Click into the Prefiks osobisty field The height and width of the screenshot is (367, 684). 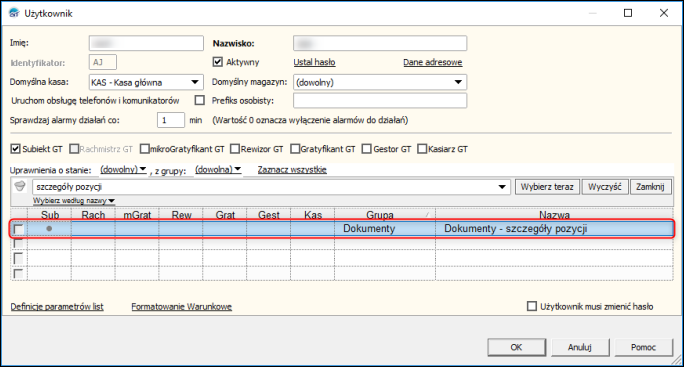click(x=380, y=100)
